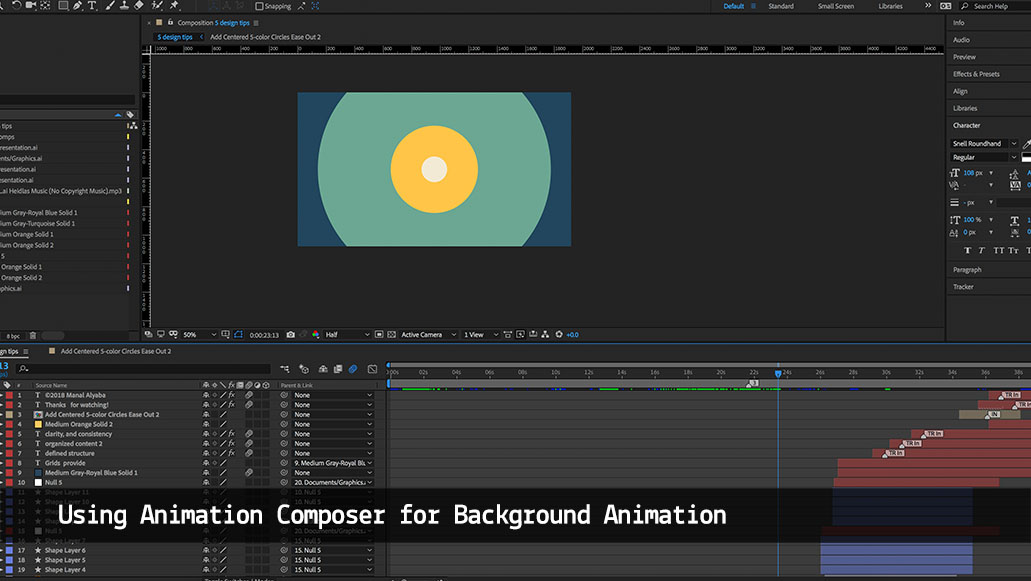Switch to the Small Screen workspace
Viewport: 1031px width, 581px height.
point(836,6)
